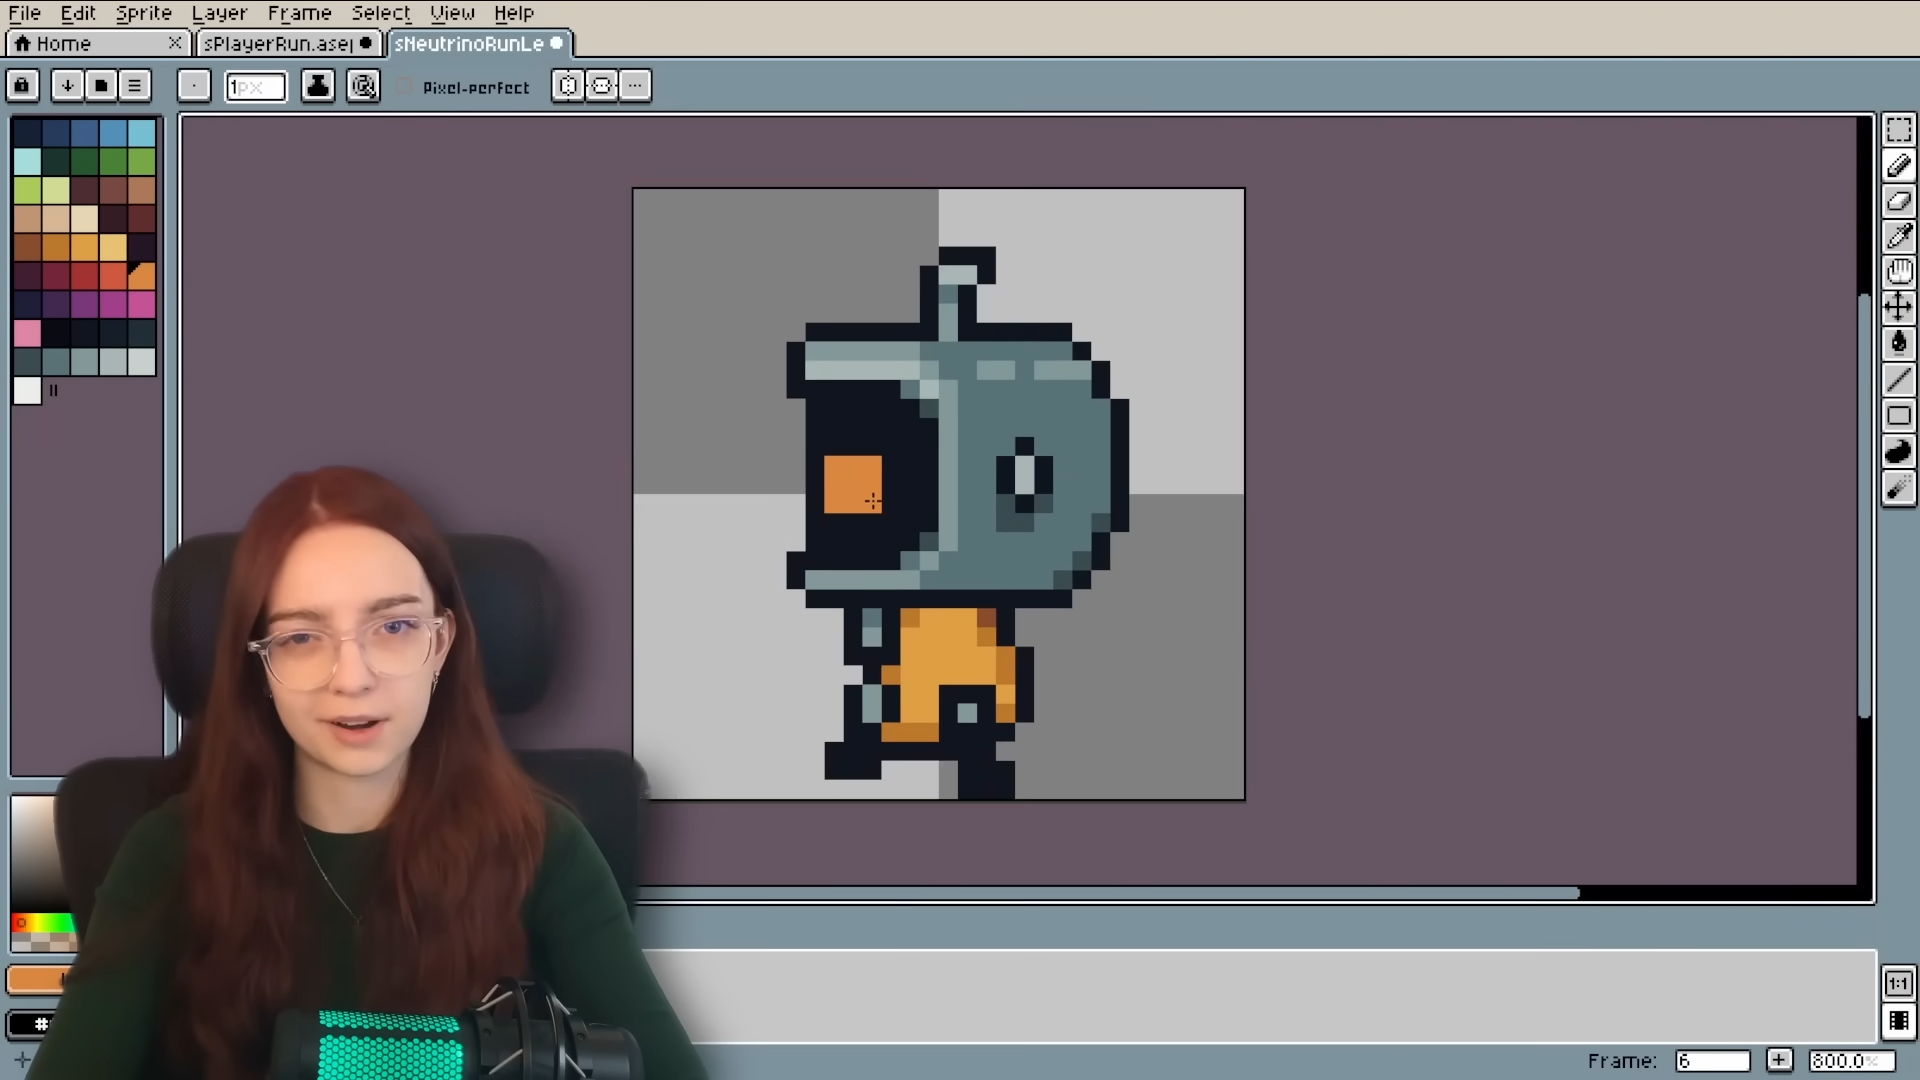The height and width of the screenshot is (1080, 1920).
Task: Open the Sprite menu
Action: (144, 13)
